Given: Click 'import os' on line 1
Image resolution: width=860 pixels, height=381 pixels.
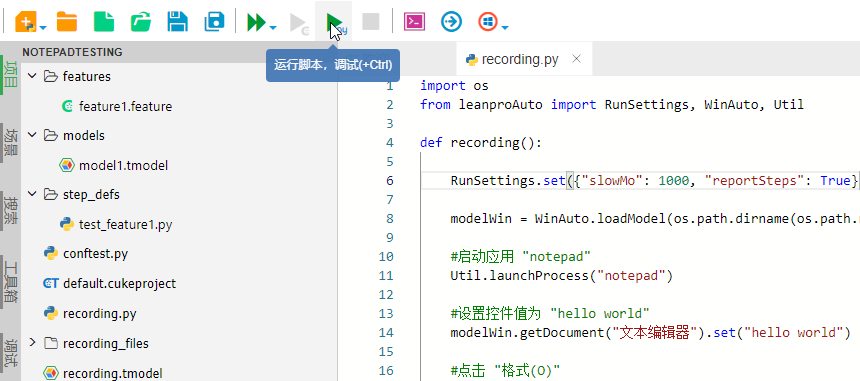Looking at the screenshot, I should pos(454,86).
